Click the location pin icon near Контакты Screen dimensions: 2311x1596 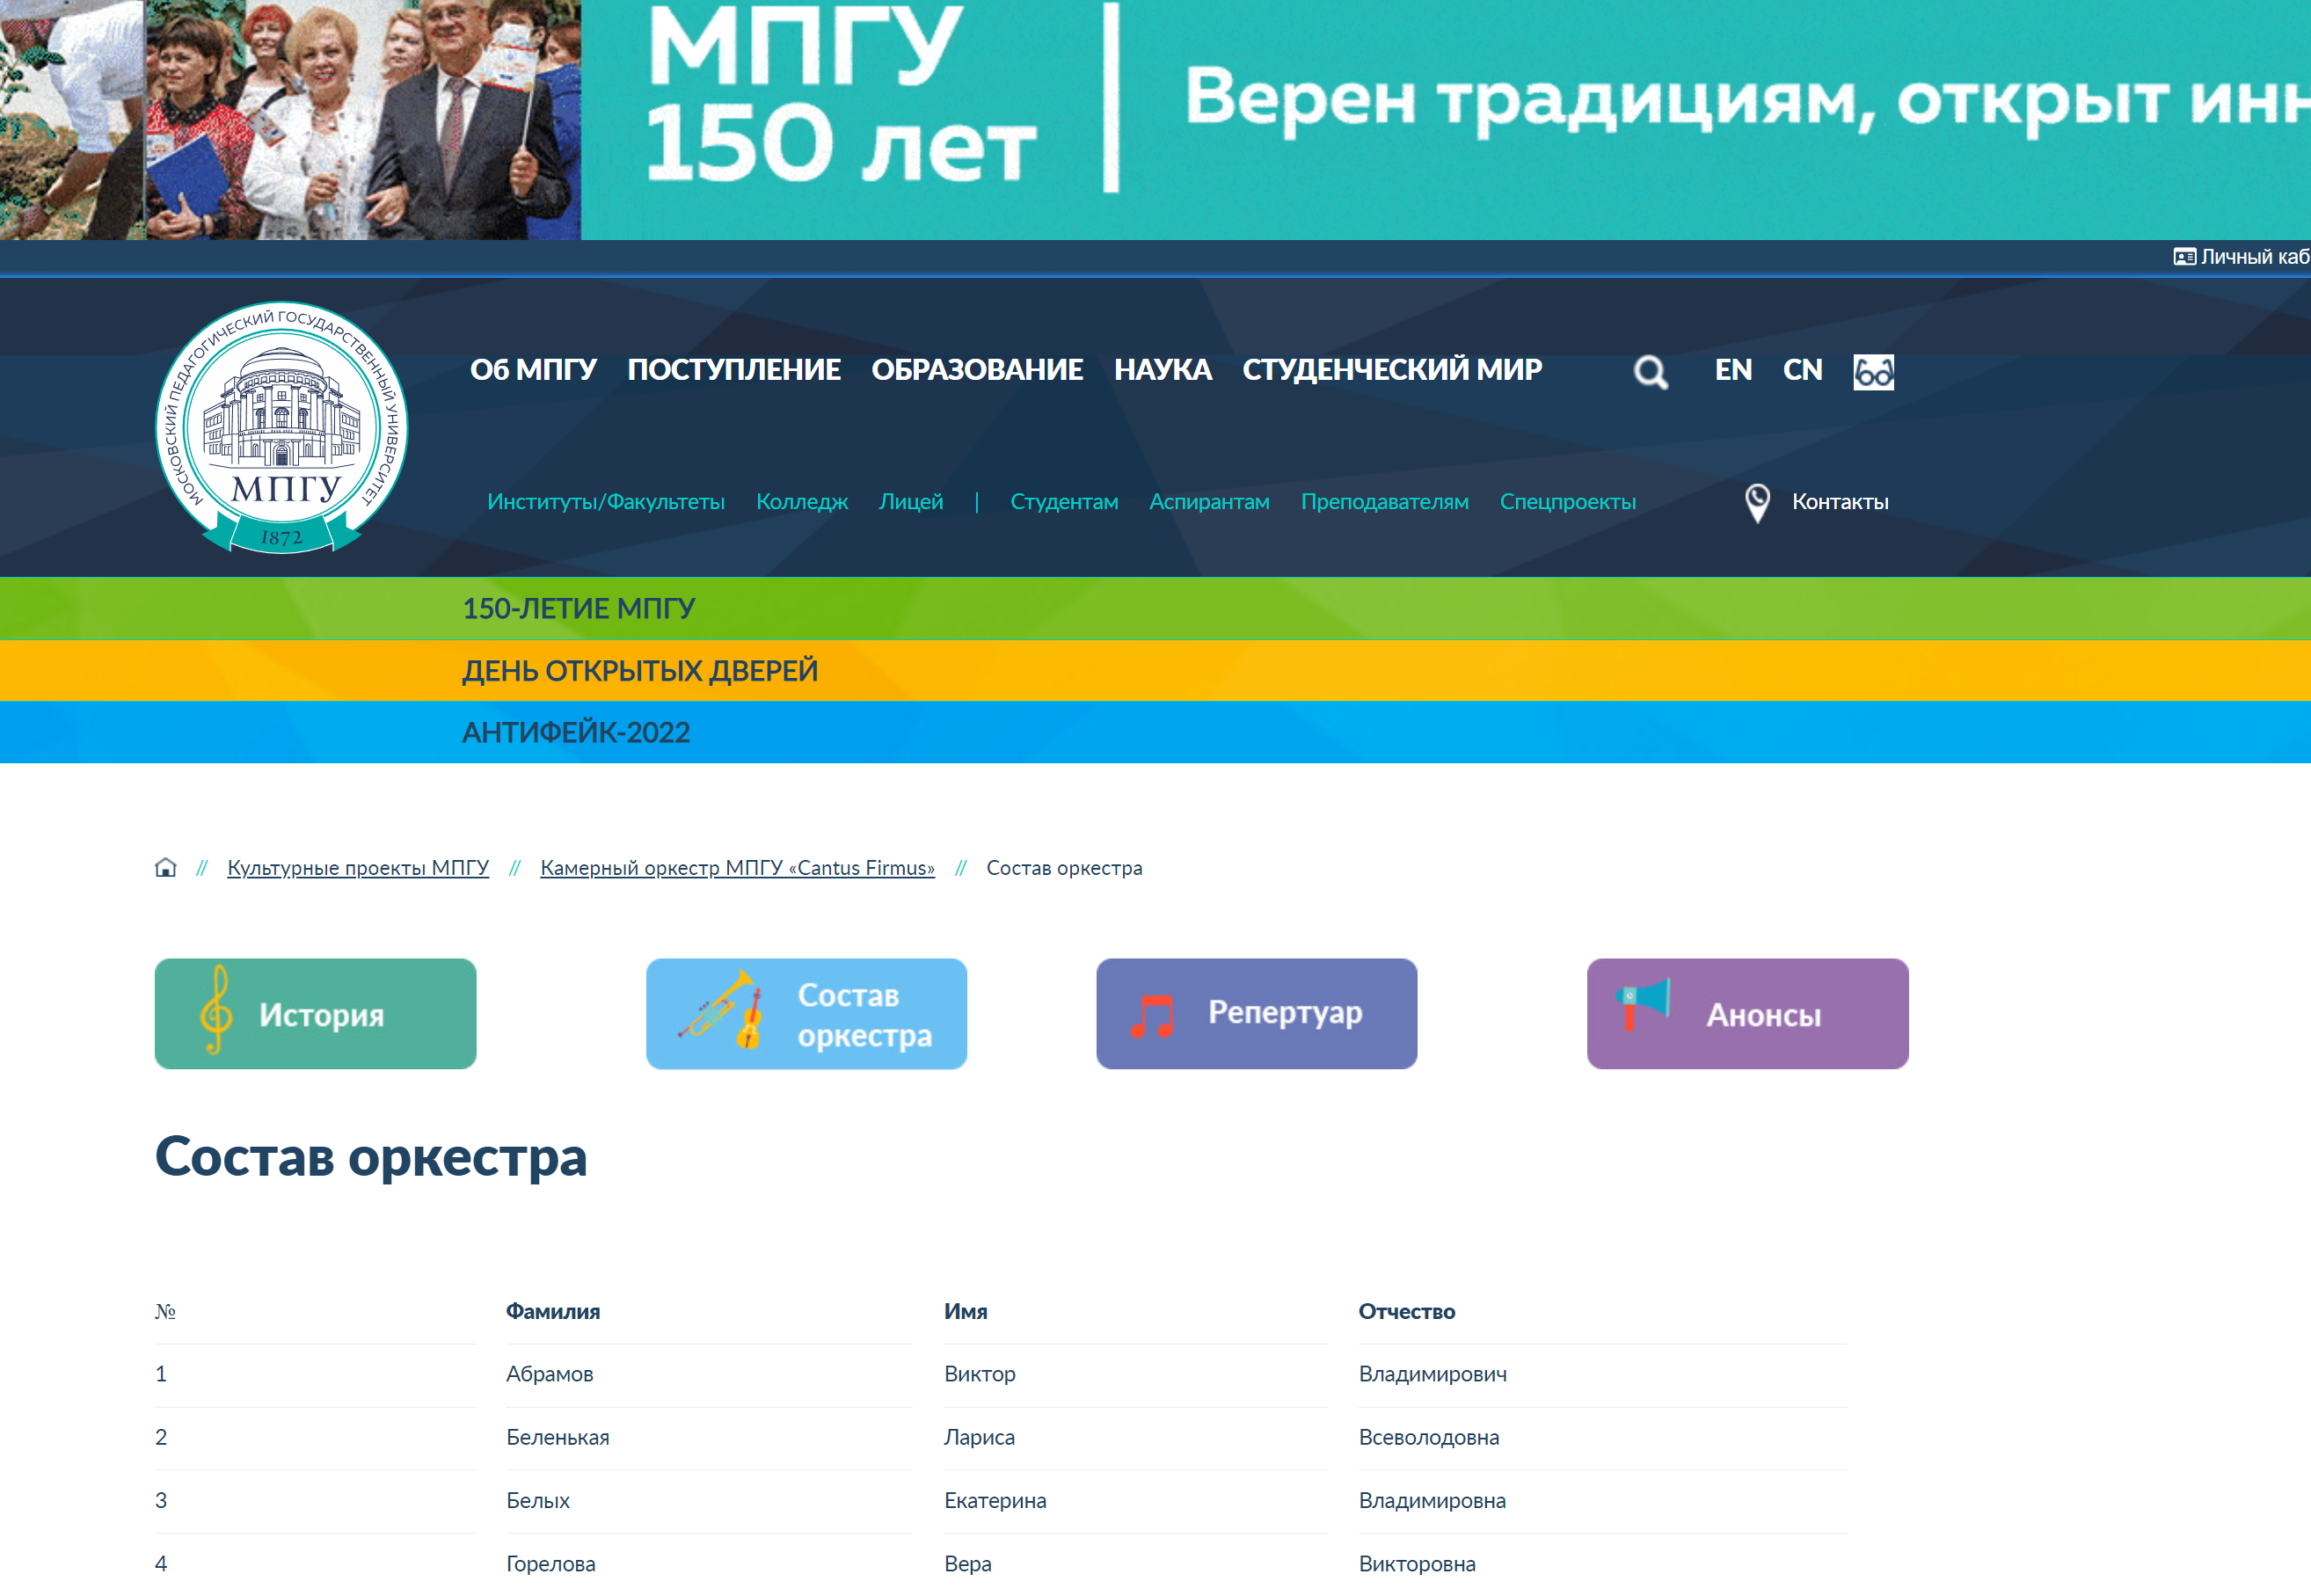(1757, 503)
